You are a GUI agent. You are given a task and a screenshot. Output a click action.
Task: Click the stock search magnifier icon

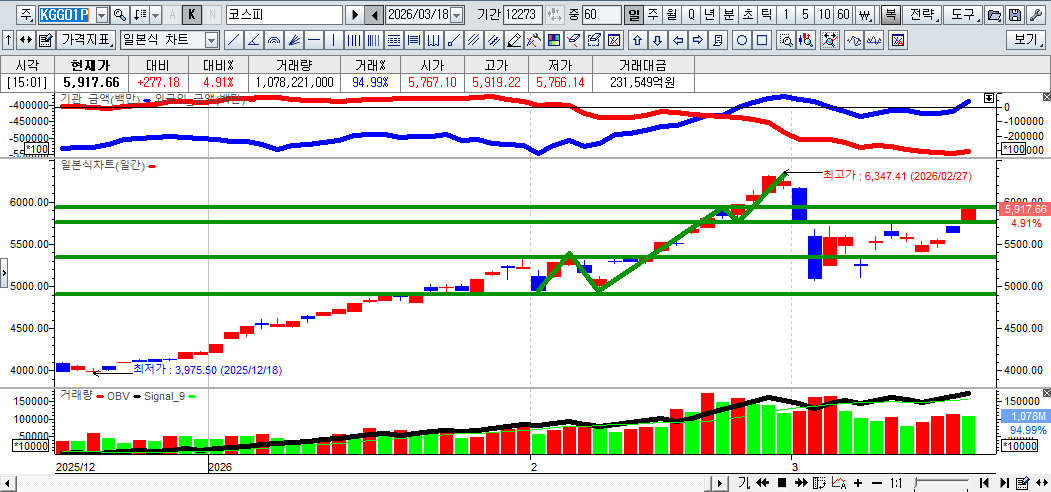(120, 15)
